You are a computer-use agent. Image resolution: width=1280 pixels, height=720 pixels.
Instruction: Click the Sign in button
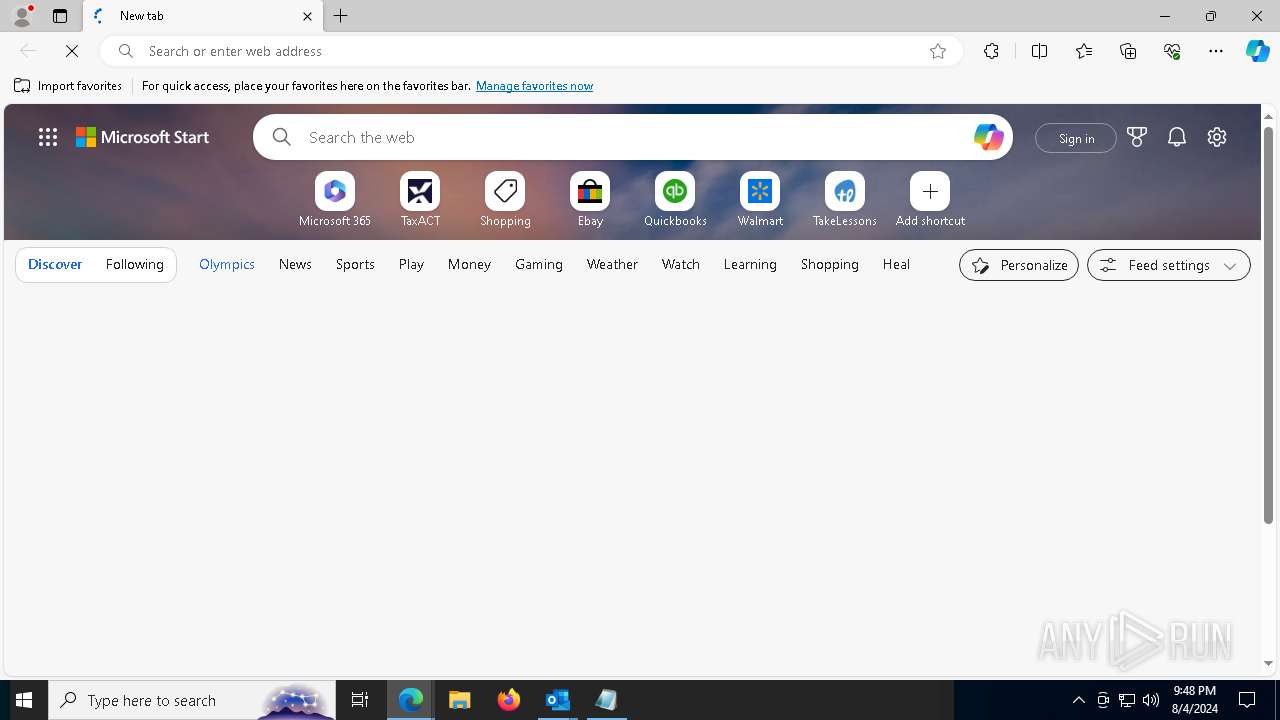1076,138
